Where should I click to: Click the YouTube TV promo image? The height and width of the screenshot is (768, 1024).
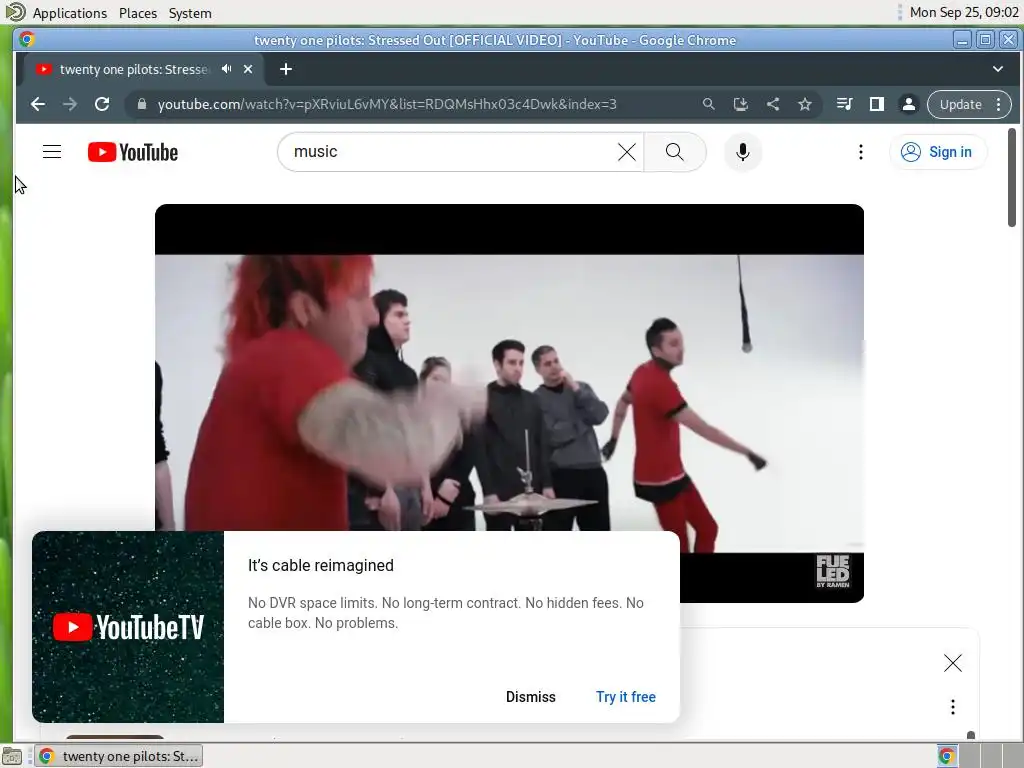[x=128, y=627]
